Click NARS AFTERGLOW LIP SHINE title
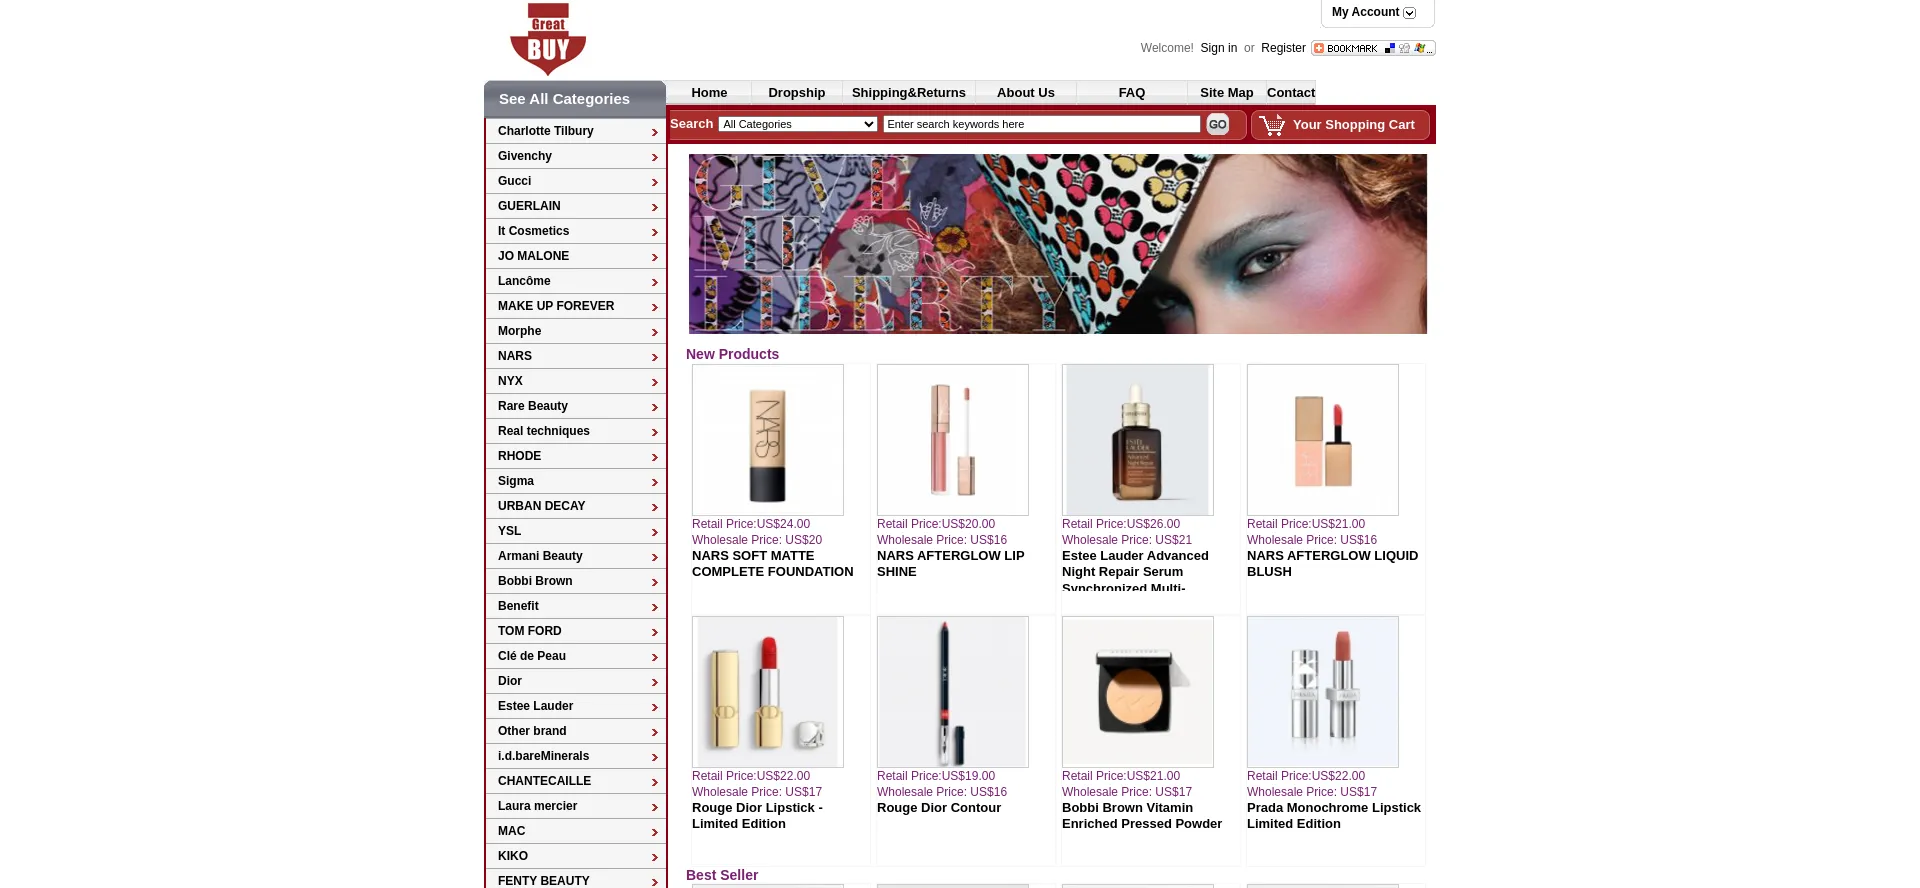 [x=951, y=564]
